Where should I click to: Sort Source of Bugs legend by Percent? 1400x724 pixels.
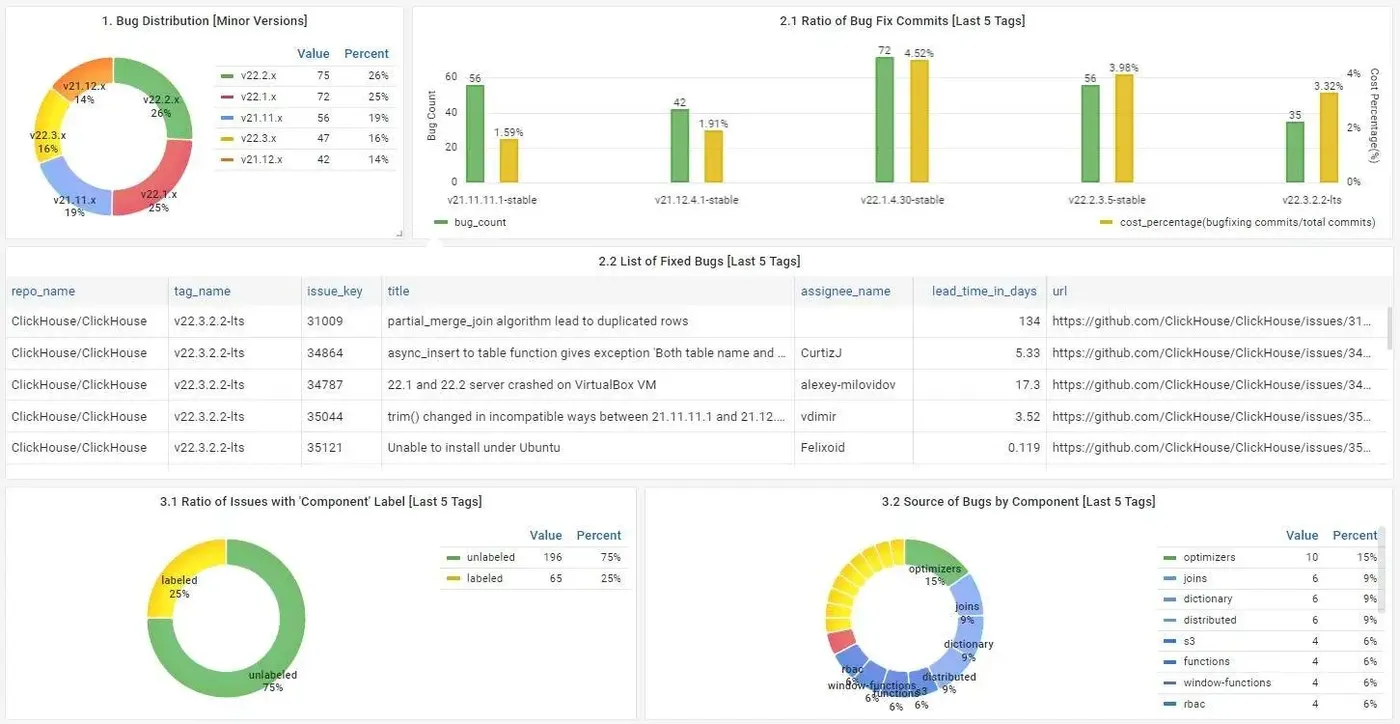point(1355,535)
